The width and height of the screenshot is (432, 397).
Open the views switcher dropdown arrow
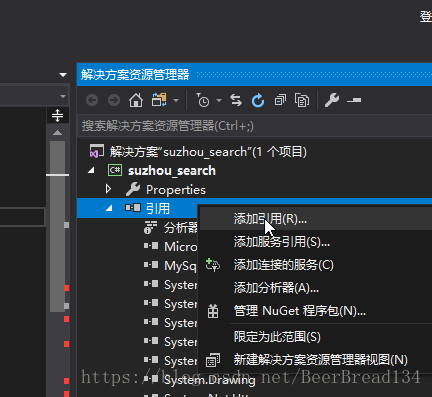(x=176, y=100)
